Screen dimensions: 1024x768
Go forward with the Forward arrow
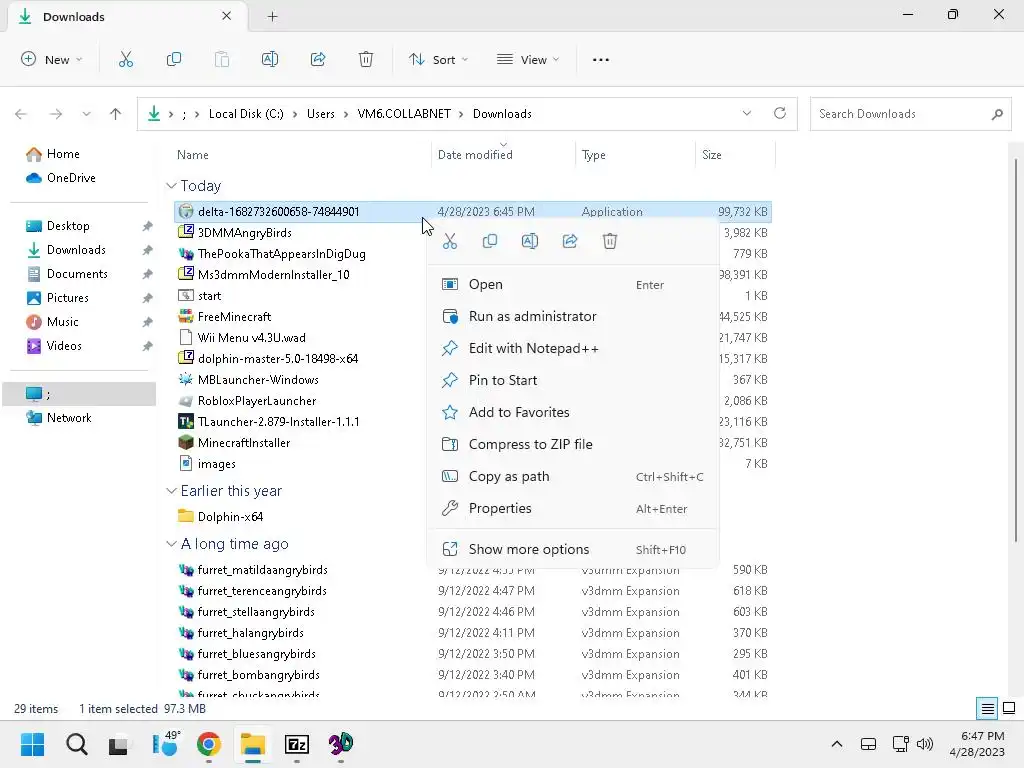56,114
